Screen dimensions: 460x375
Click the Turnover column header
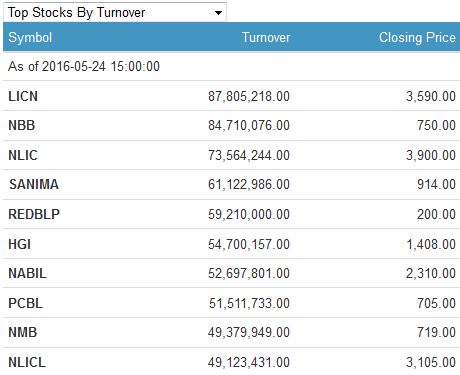click(266, 37)
